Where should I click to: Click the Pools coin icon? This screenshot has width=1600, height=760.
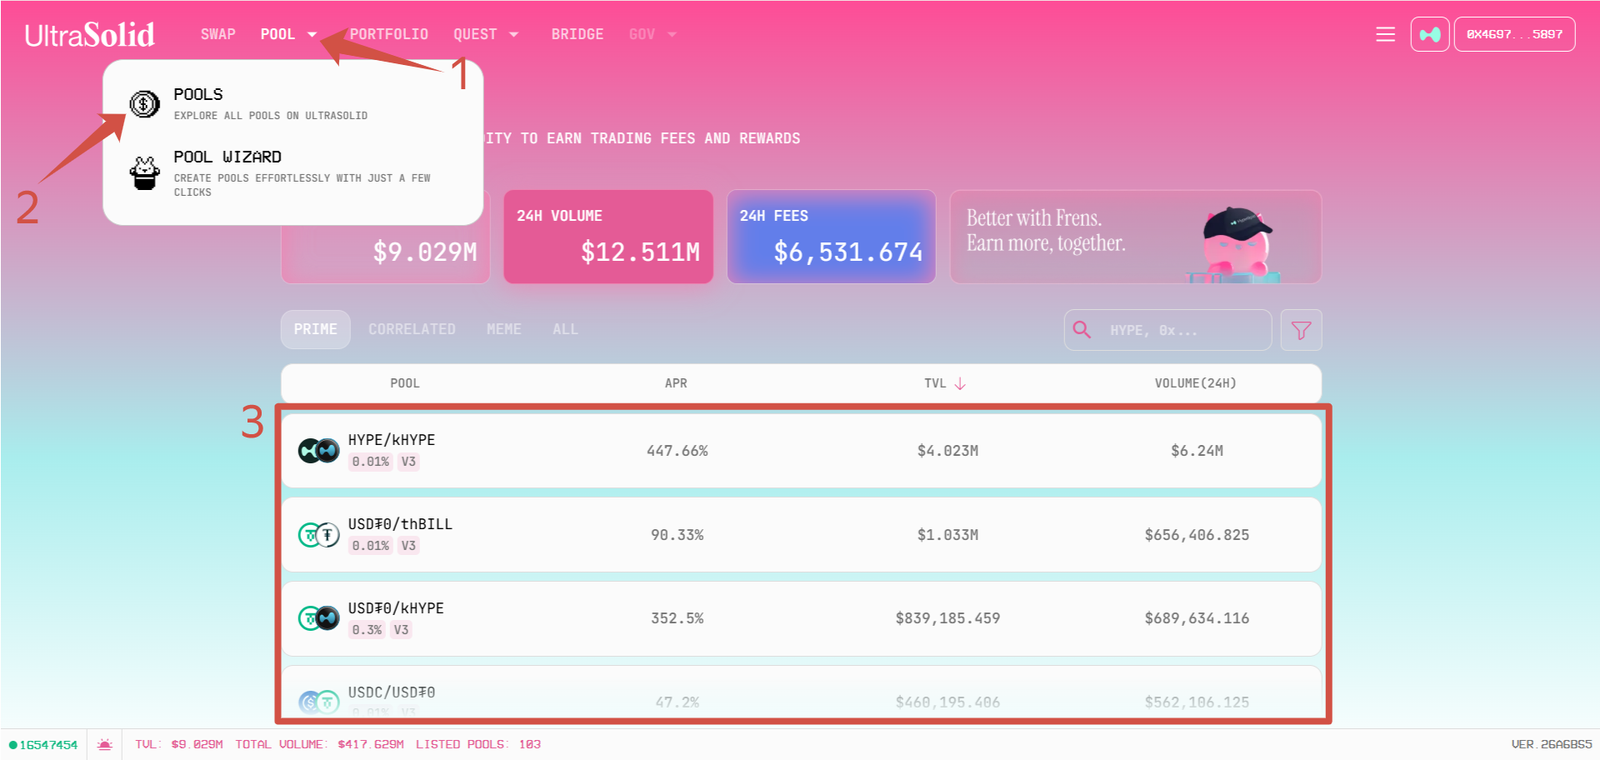point(145,104)
